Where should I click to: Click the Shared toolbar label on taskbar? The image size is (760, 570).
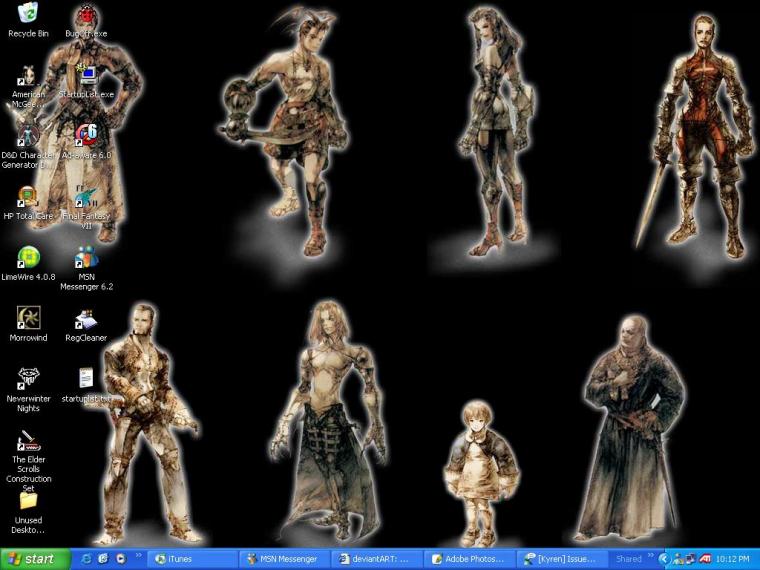pyautogui.click(x=629, y=559)
